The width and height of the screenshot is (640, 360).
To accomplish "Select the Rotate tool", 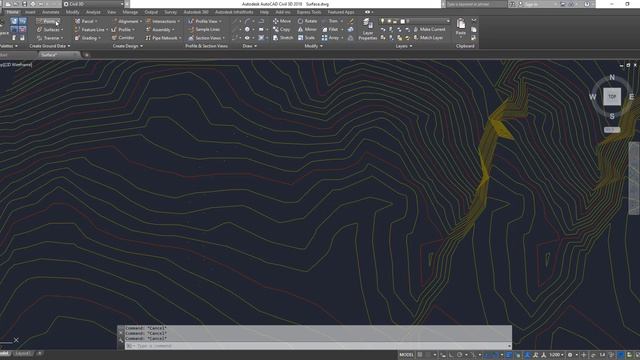I will point(307,21).
